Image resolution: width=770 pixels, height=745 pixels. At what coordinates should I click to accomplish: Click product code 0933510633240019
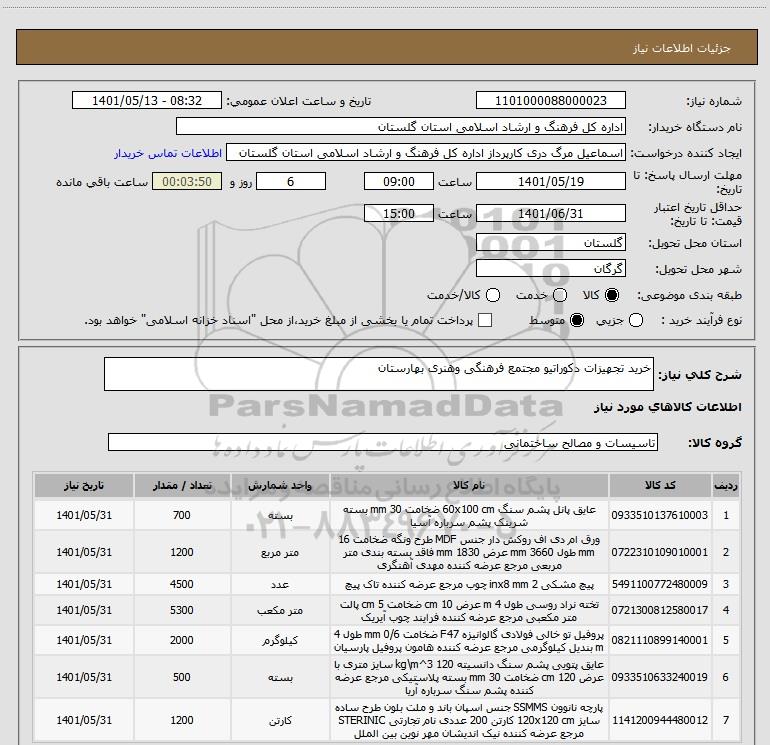660,677
